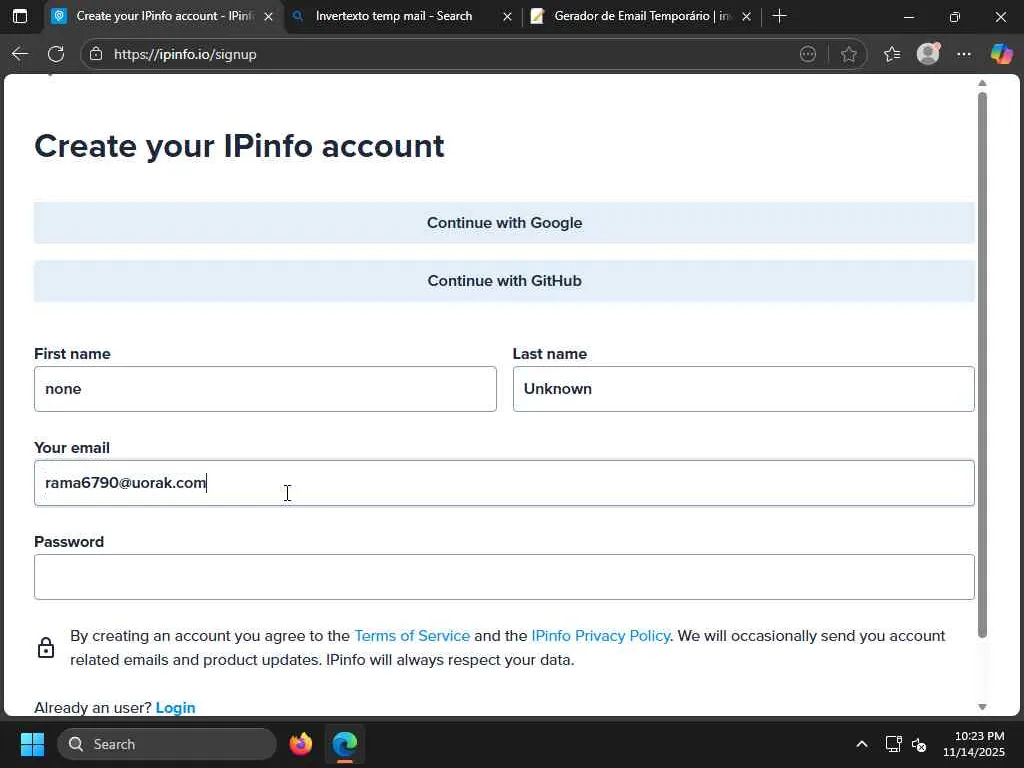Viewport: 1024px width, 768px height.
Task: Focus the First name field
Action: pos(265,389)
